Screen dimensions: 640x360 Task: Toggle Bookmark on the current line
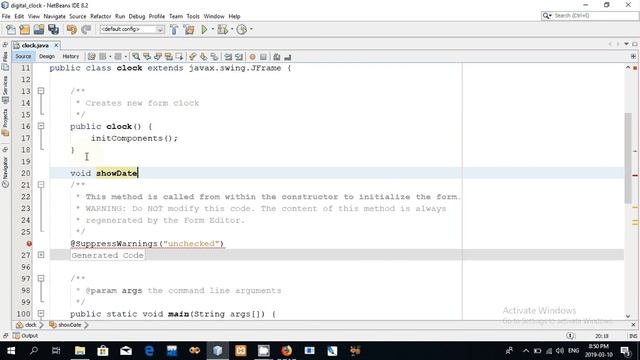(x=214, y=57)
